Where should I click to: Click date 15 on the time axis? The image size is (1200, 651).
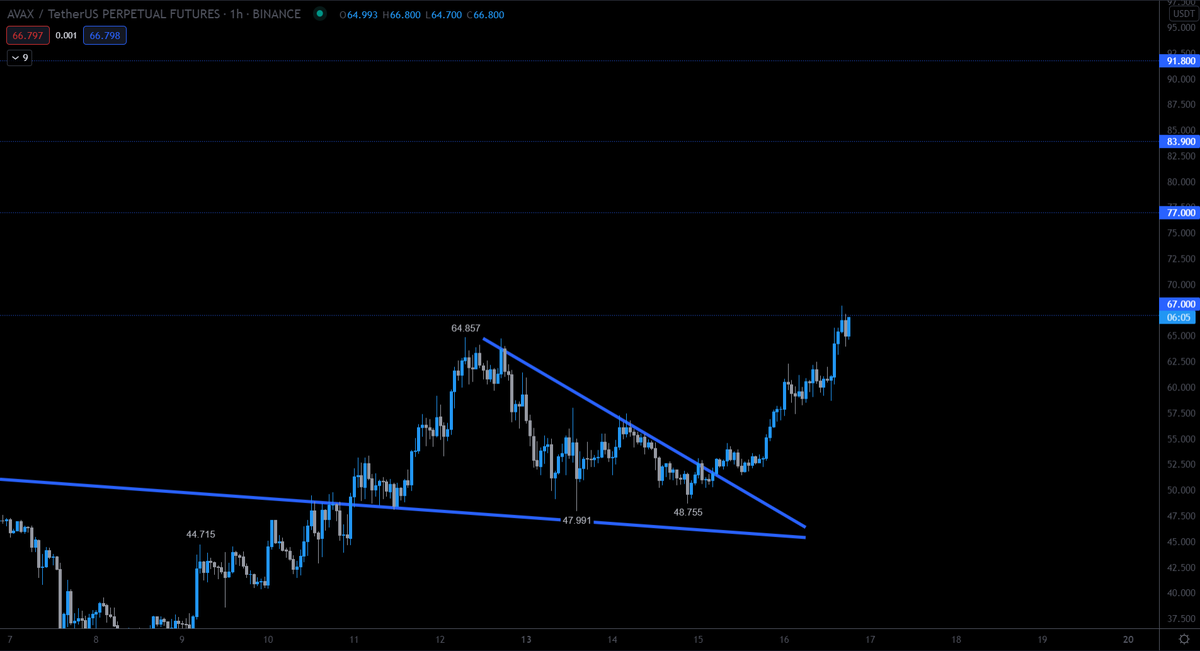point(698,639)
